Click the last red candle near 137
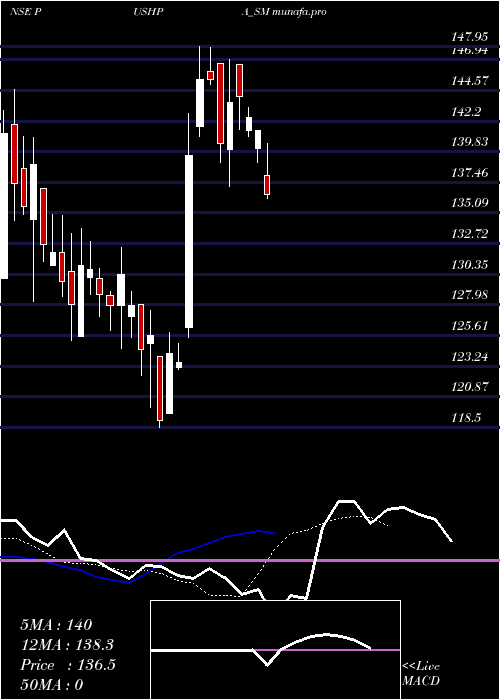Image resolution: width=500 pixels, height=700 pixels. 267,185
